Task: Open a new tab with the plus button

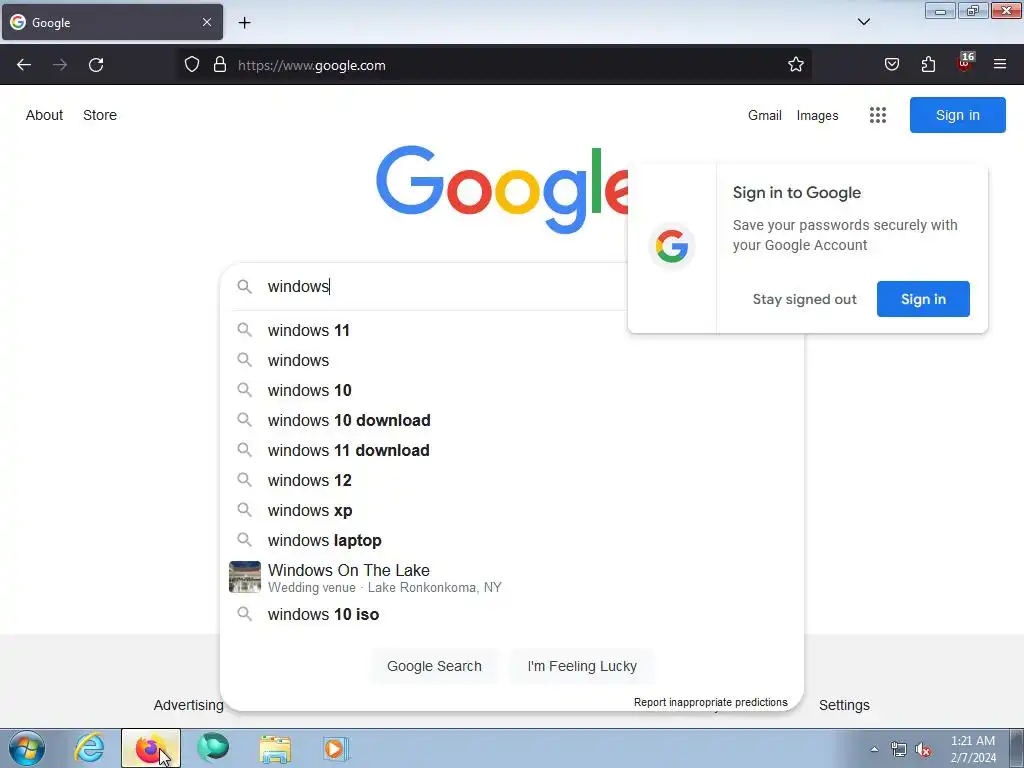Action: [244, 23]
